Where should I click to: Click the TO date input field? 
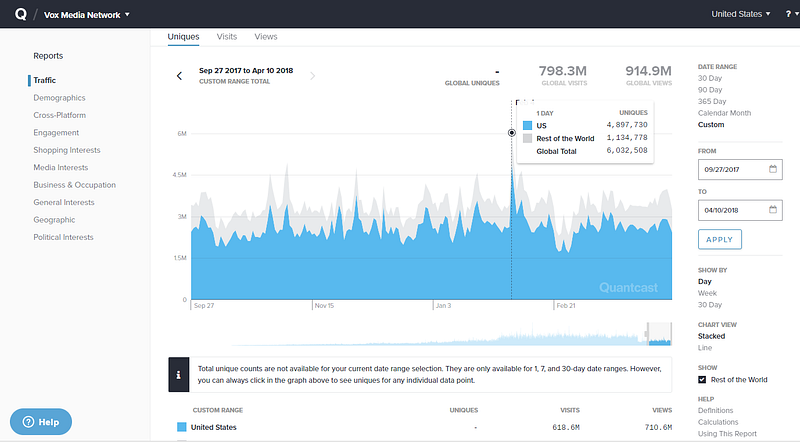click(740, 210)
